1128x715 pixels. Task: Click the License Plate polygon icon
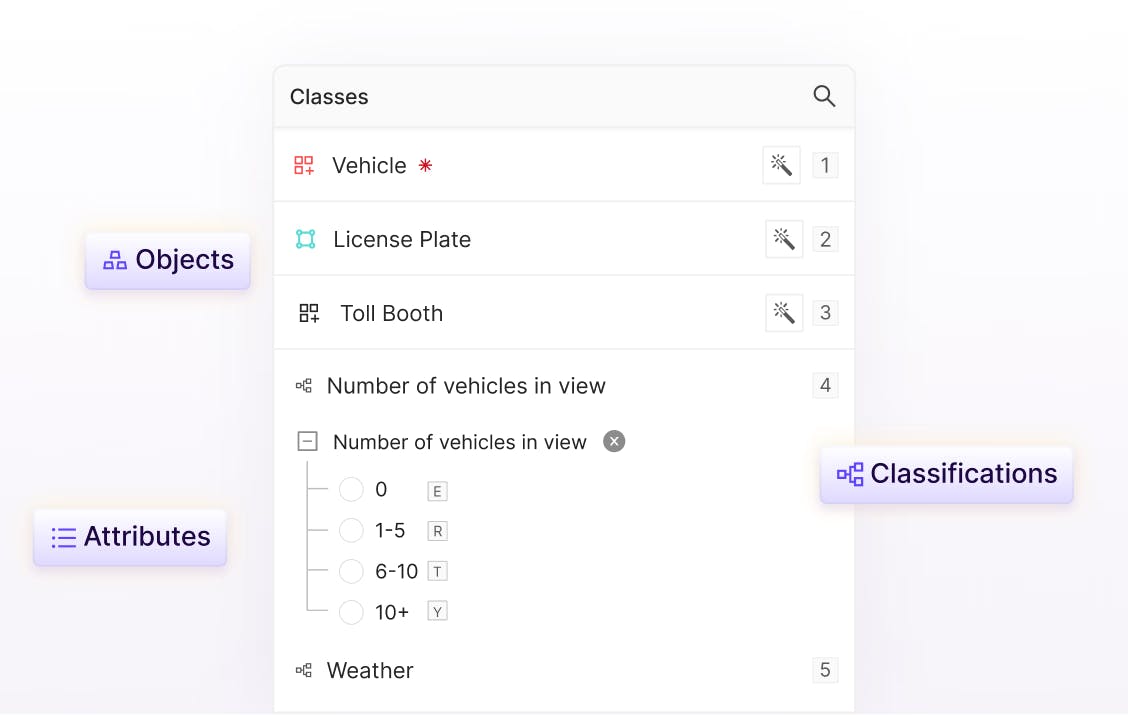305,239
